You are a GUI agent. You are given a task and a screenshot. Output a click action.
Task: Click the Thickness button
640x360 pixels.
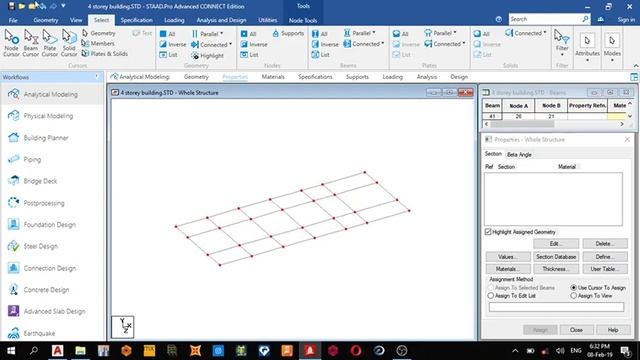pyautogui.click(x=556, y=269)
